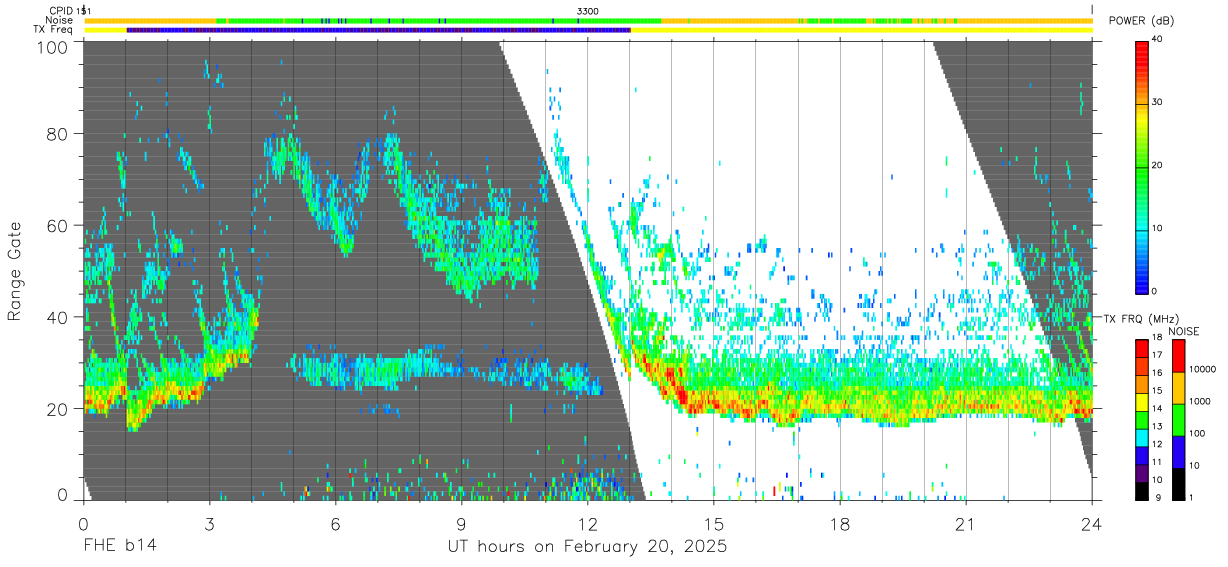The width and height of the screenshot is (1228, 567).
Task: Select the orange NOISE swatch between 1000 and 10000
Action: tap(1181, 388)
